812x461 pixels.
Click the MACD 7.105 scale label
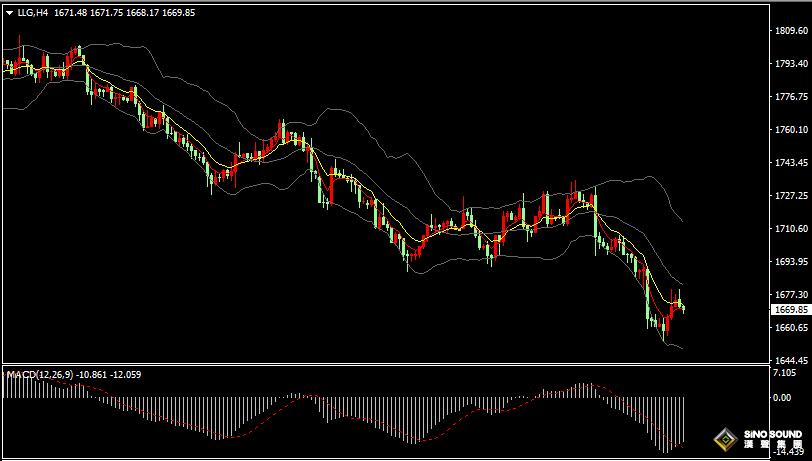(784, 373)
